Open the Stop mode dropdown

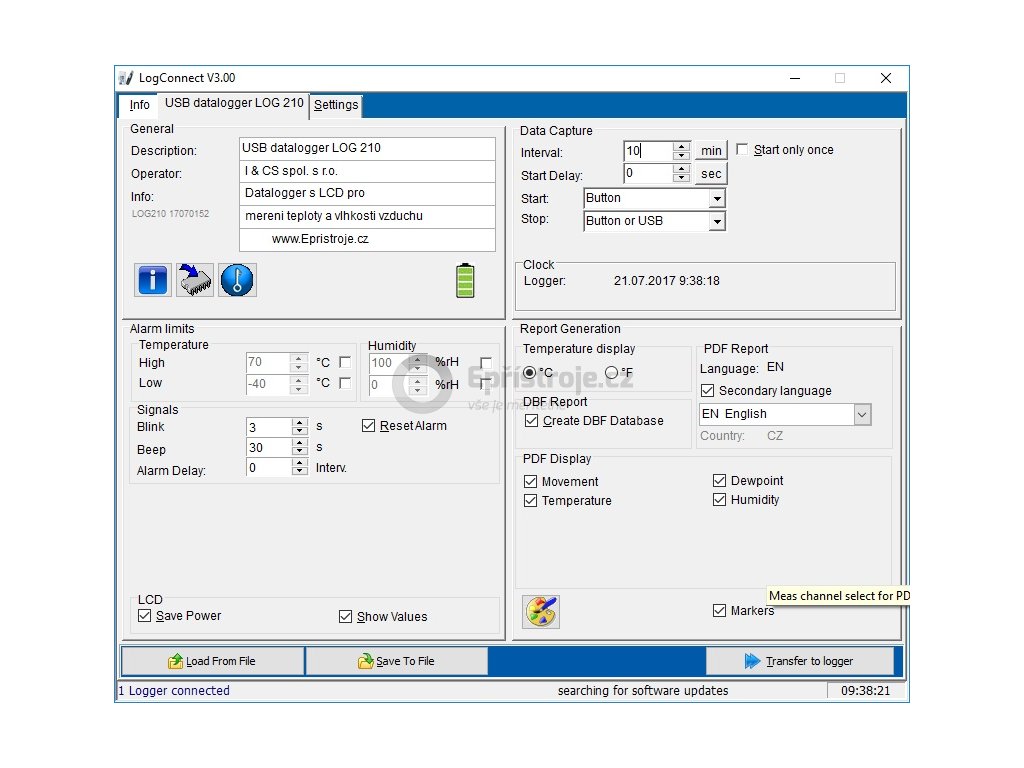[x=716, y=222]
